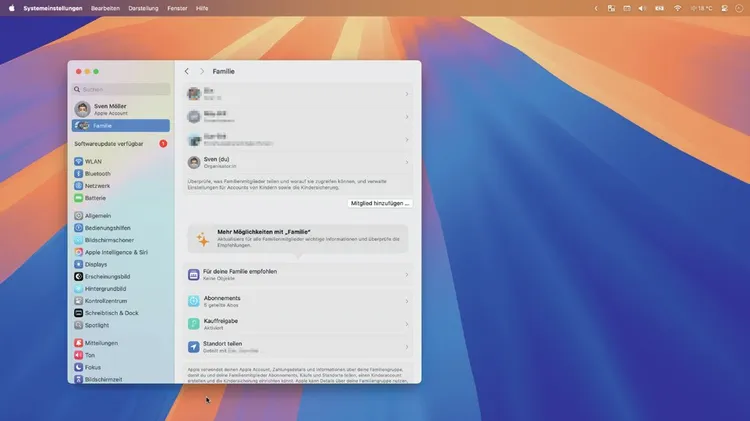Expand Für deine Familie empfohlen chevron
750x421 pixels.
[x=407, y=275]
